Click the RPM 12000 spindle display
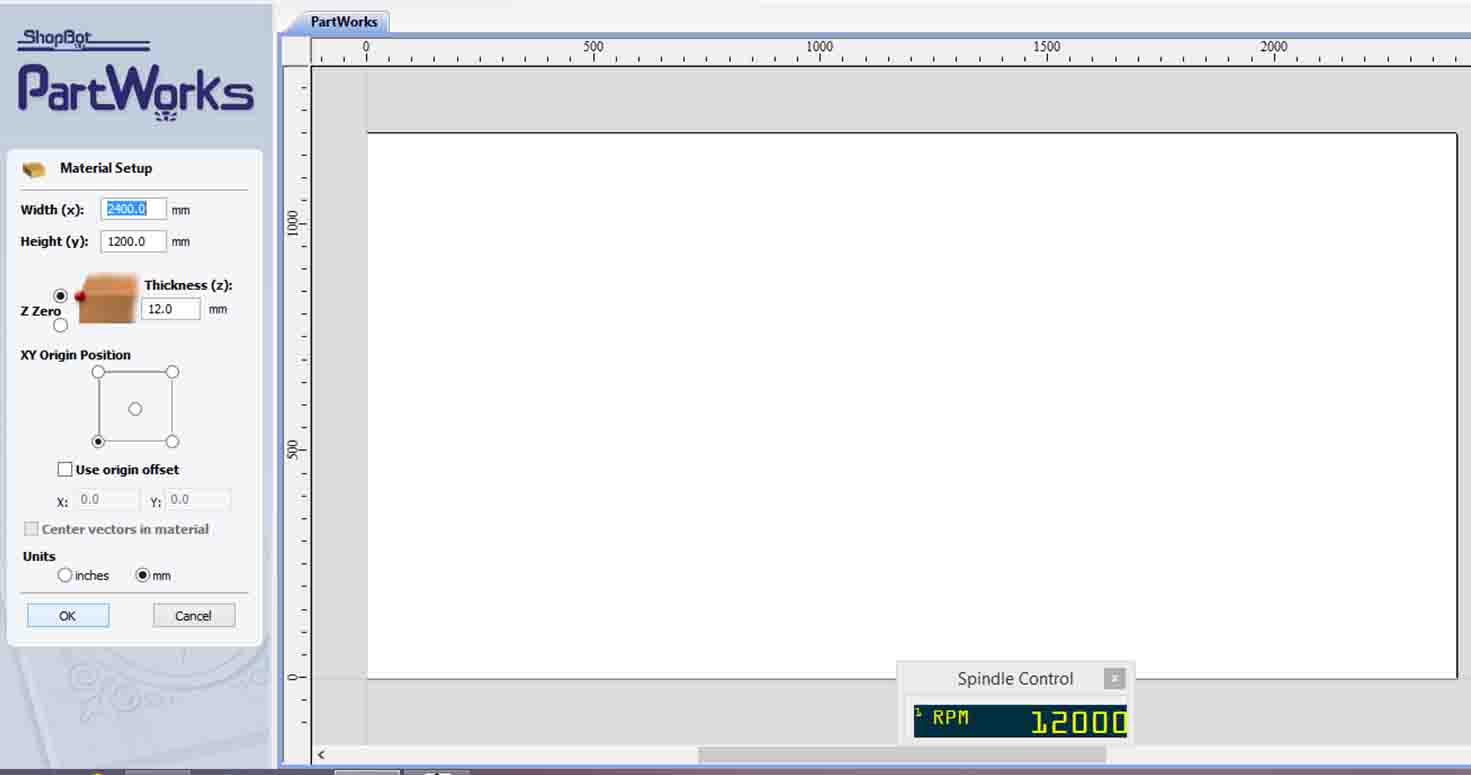This screenshot has width=1471, height=775. coord(1020,720)
